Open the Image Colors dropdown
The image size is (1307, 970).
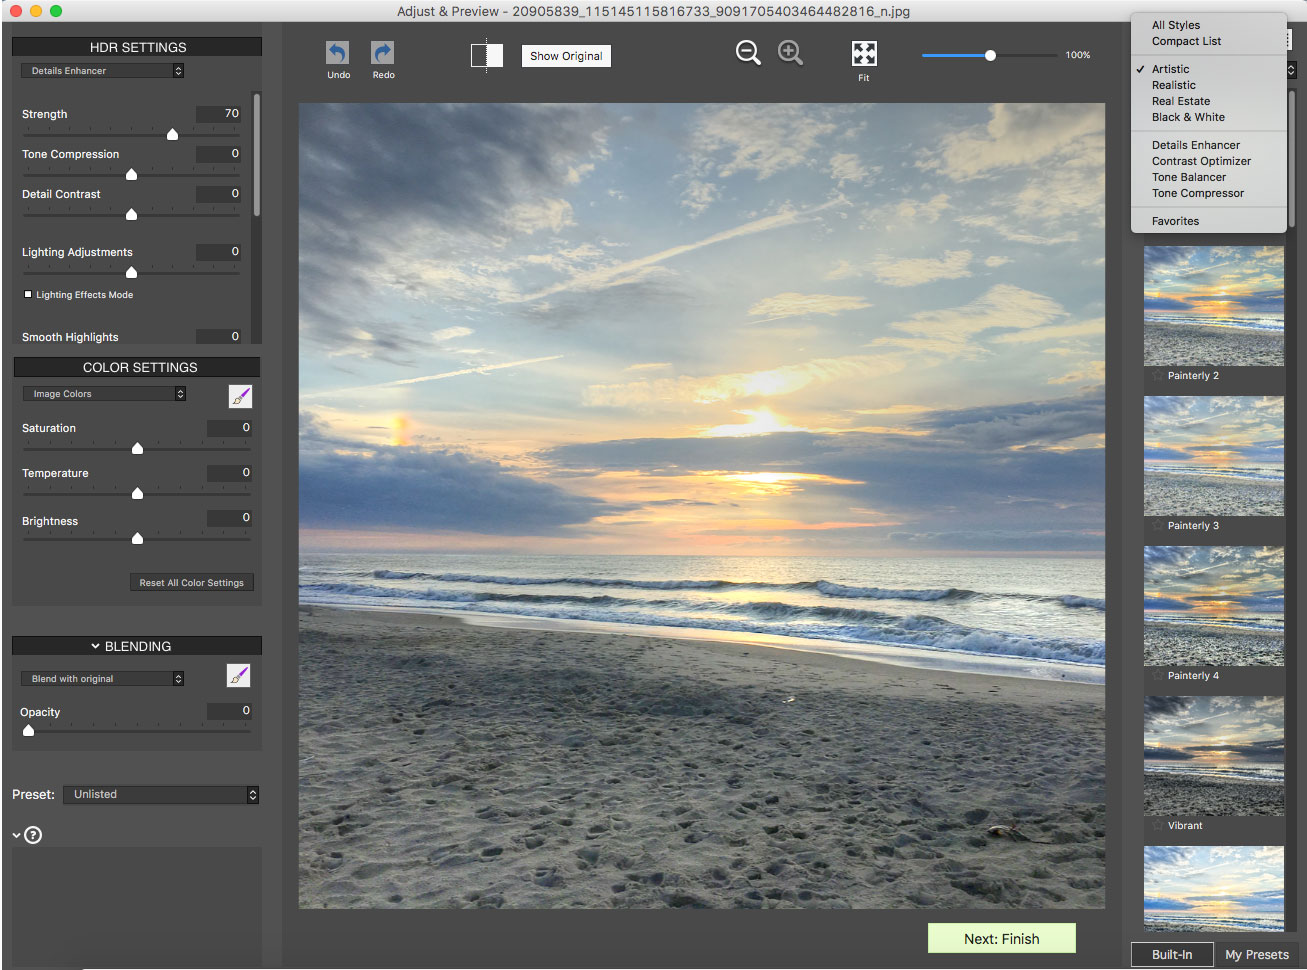pos(104,394)
